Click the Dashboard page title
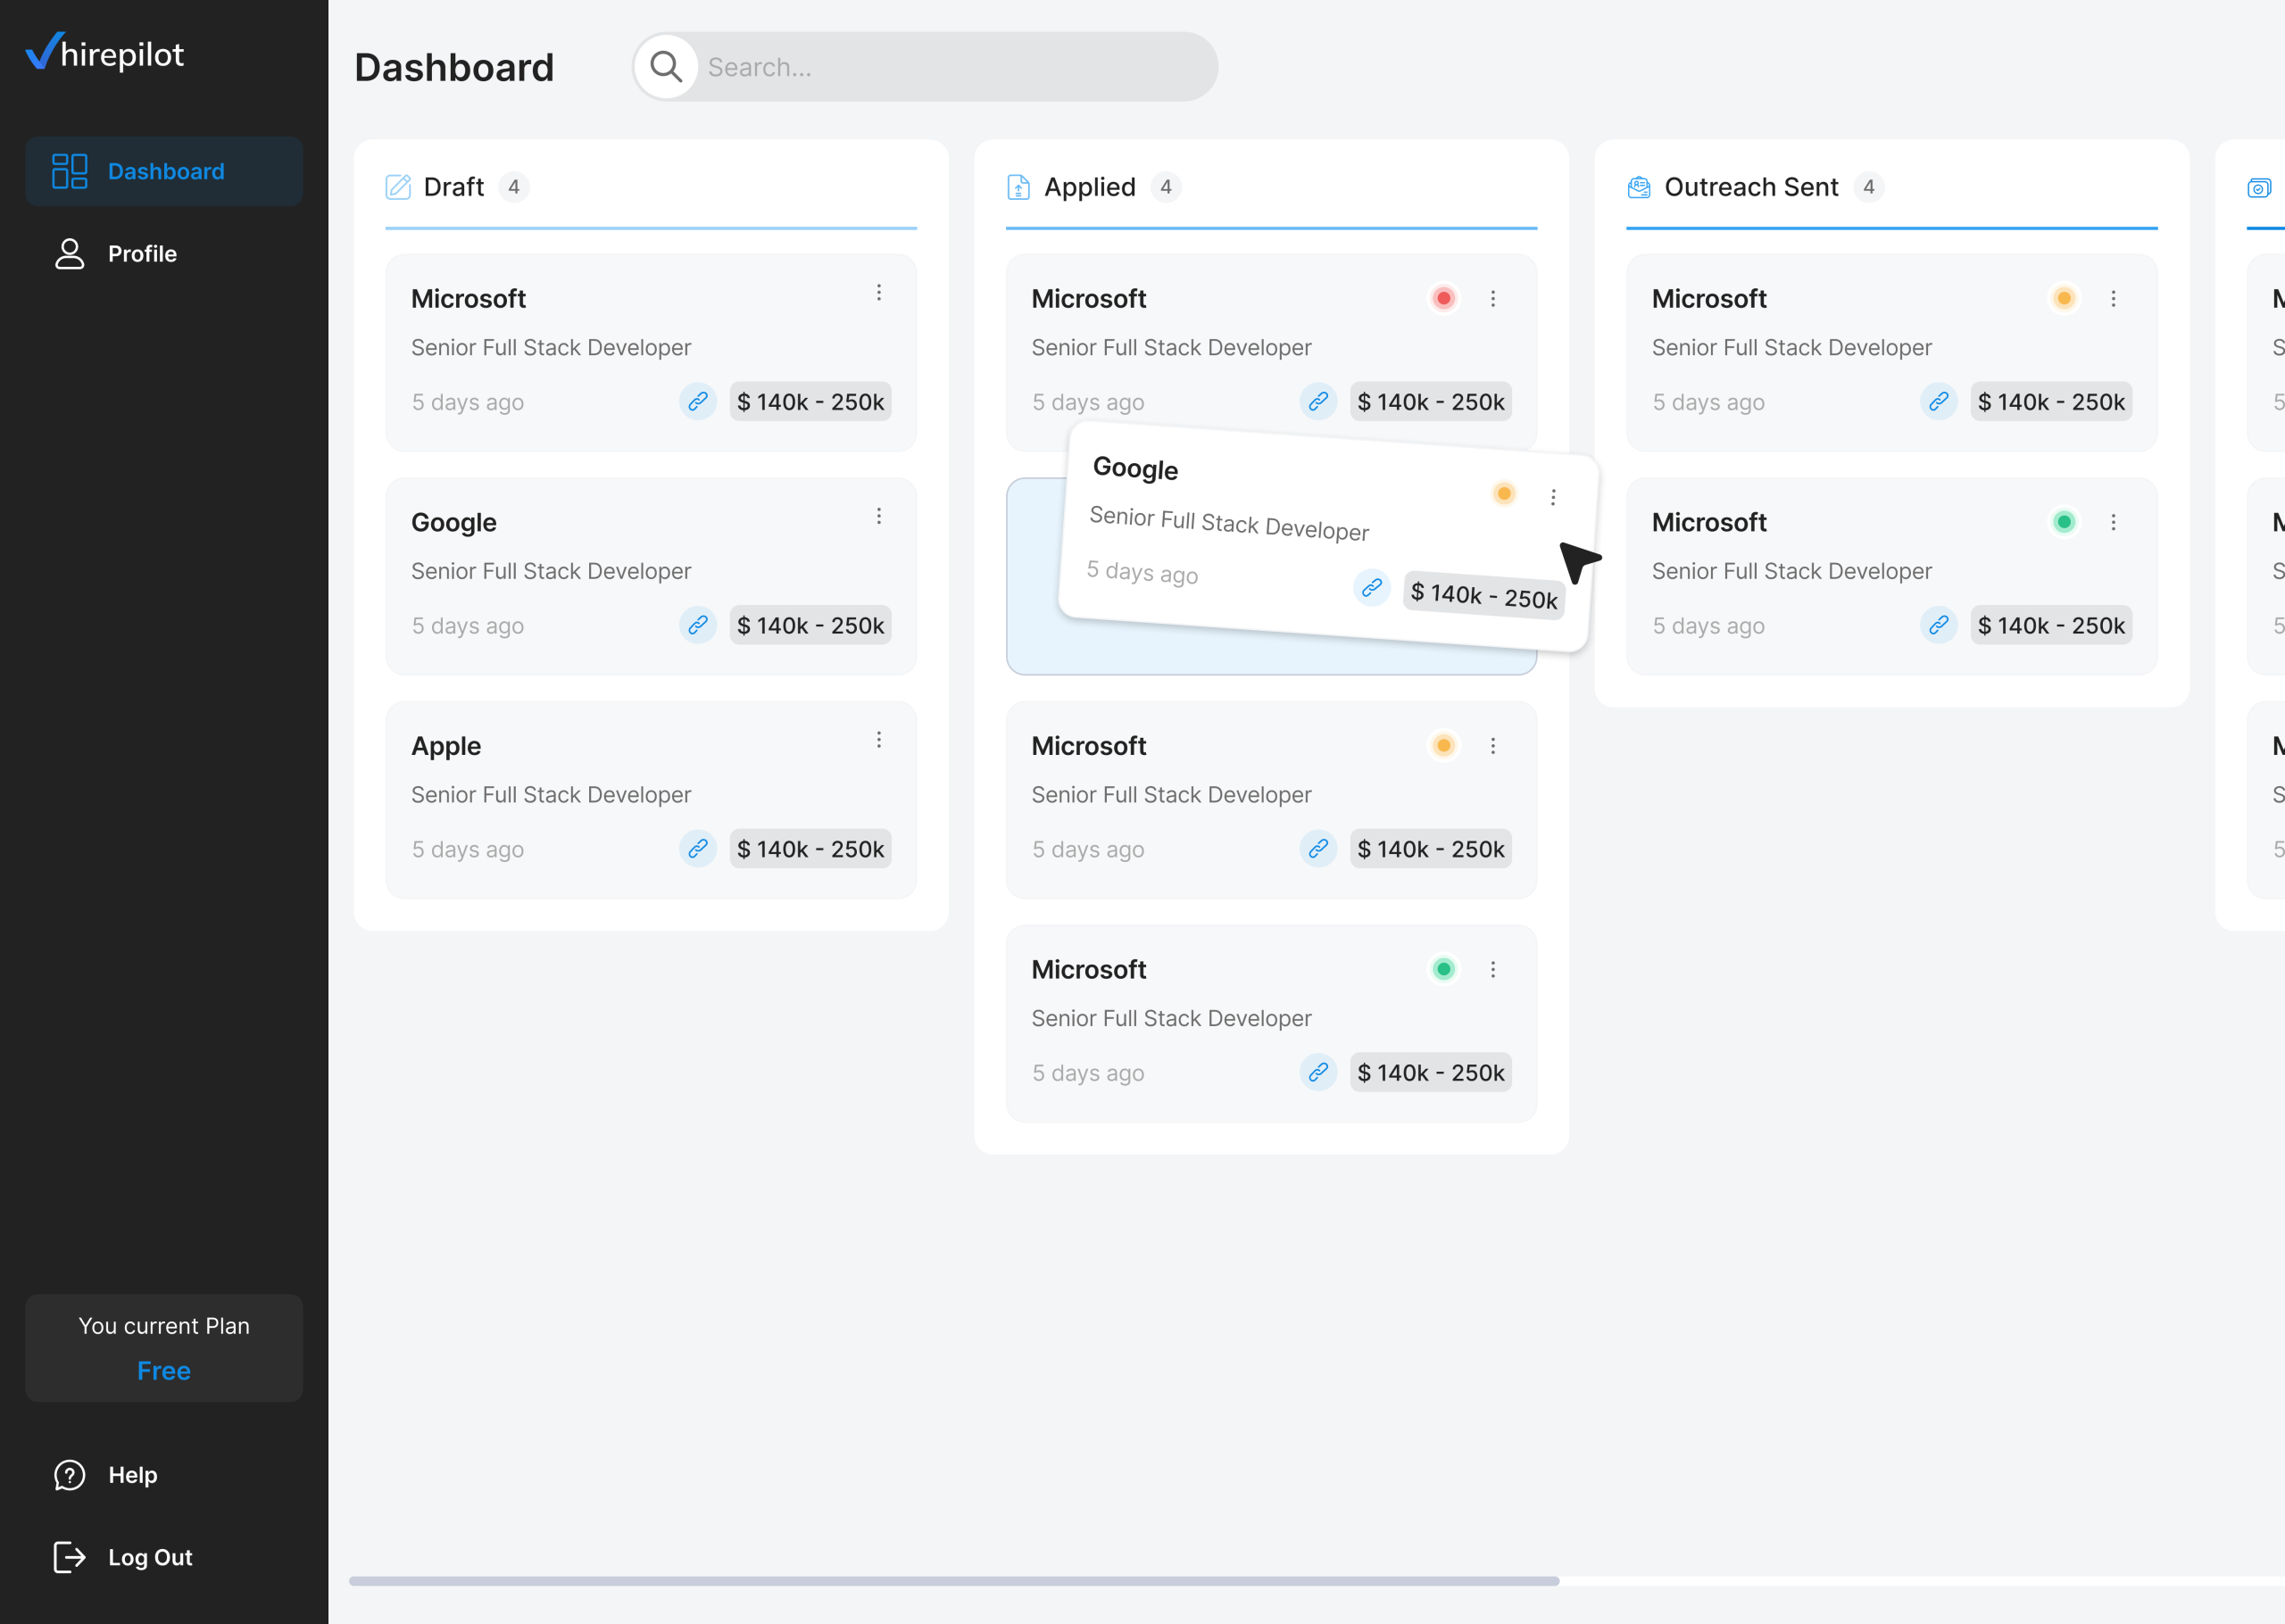 click(x=454, y=67)
